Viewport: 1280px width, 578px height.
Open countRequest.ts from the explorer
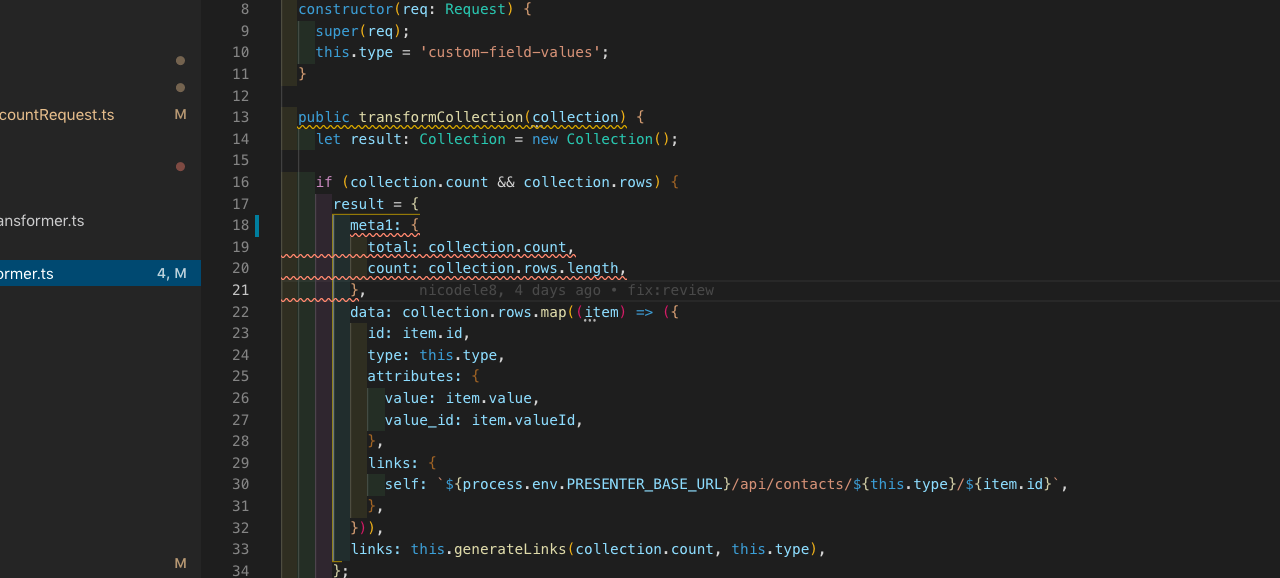pos(57,114)
